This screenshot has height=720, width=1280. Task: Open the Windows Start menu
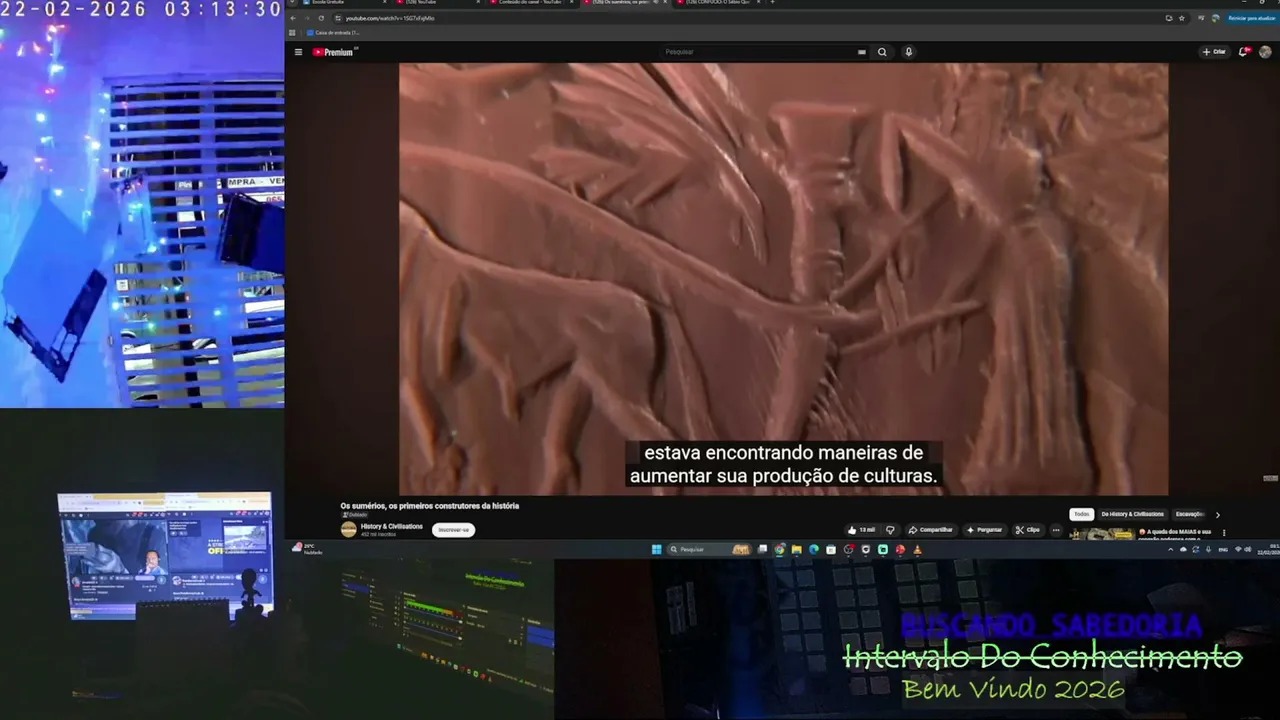click(657, 549)
